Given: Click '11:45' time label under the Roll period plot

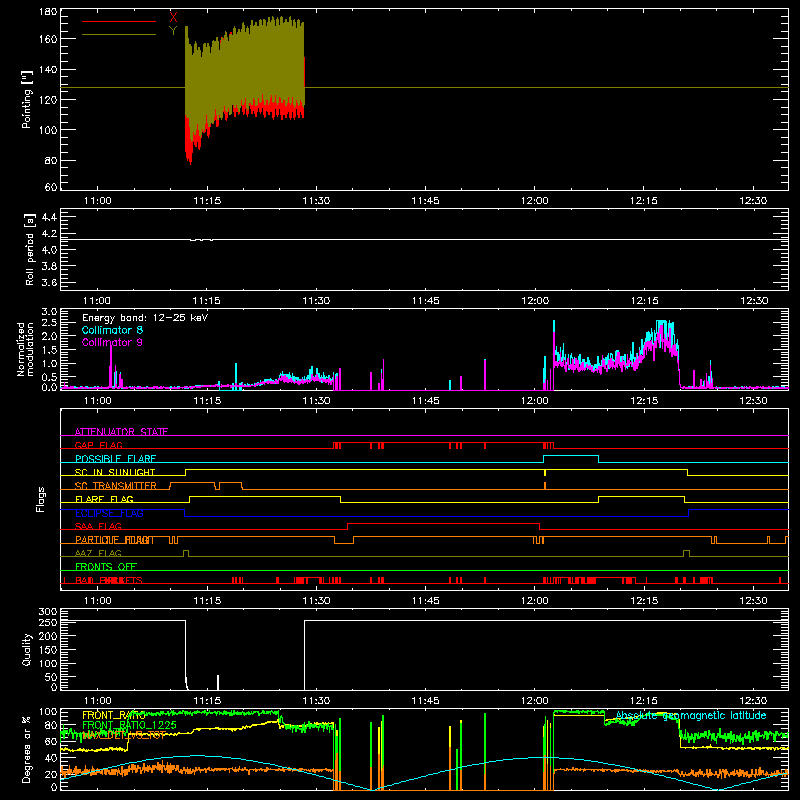Looking at the screenshot, I should point(426,301).
